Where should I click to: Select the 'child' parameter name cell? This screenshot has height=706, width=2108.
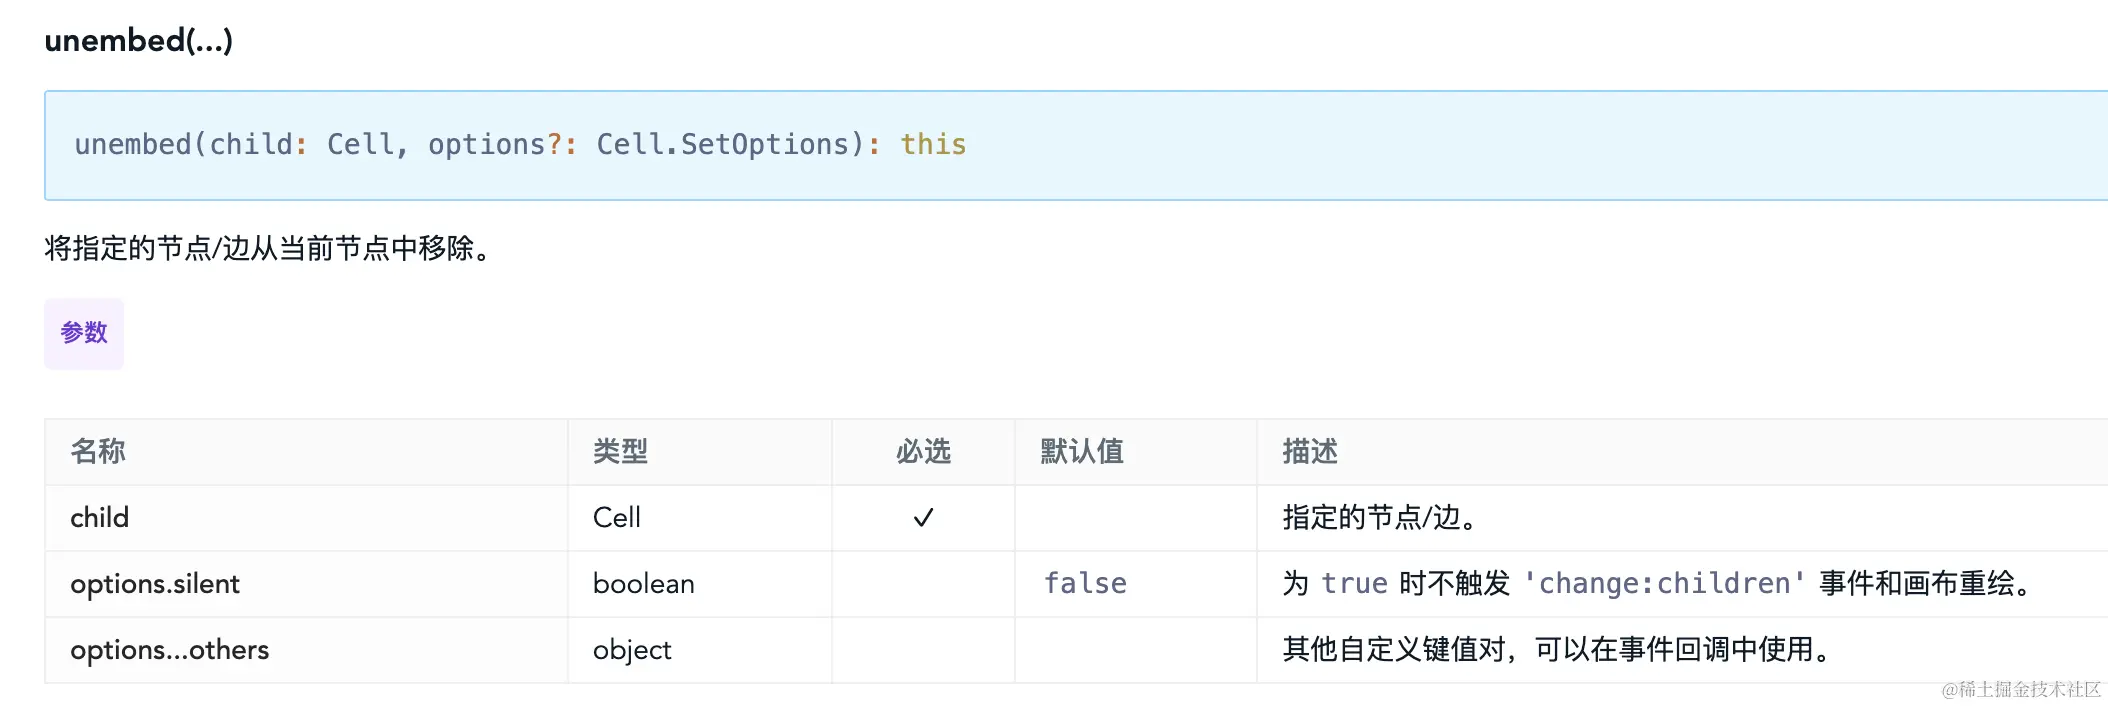pos(100,518)
